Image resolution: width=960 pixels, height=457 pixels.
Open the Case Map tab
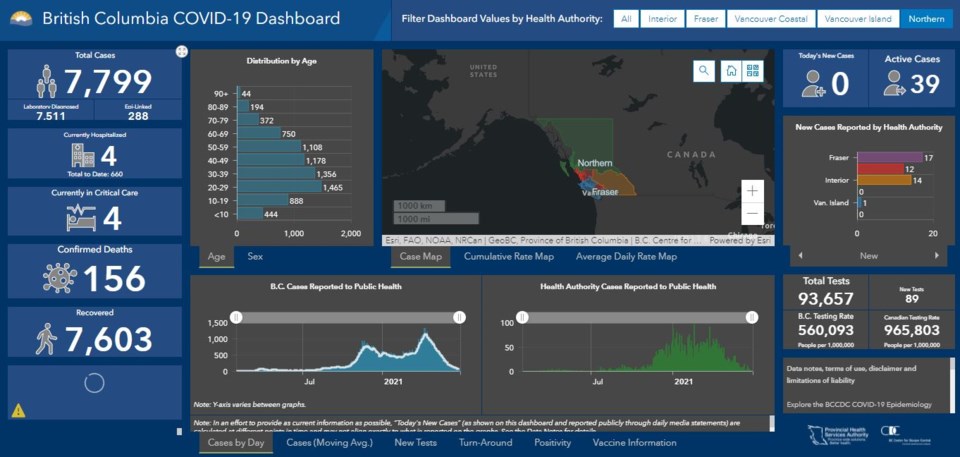(421, 257)
